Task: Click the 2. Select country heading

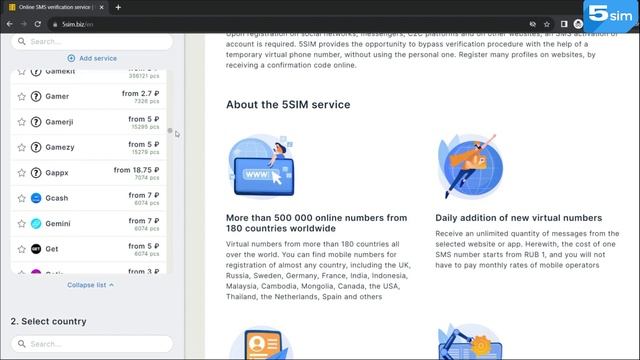Action: tap(49, 321)
